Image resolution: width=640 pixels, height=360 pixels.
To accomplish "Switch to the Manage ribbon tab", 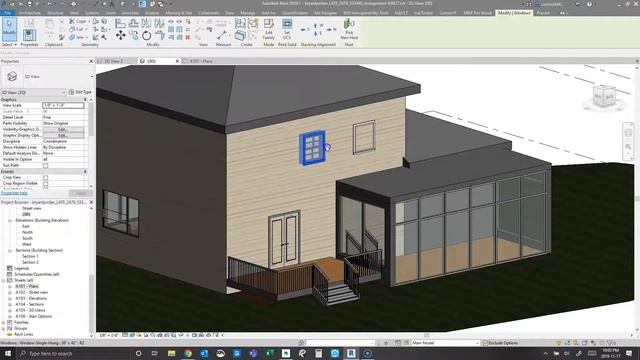I will click(247, 13).
